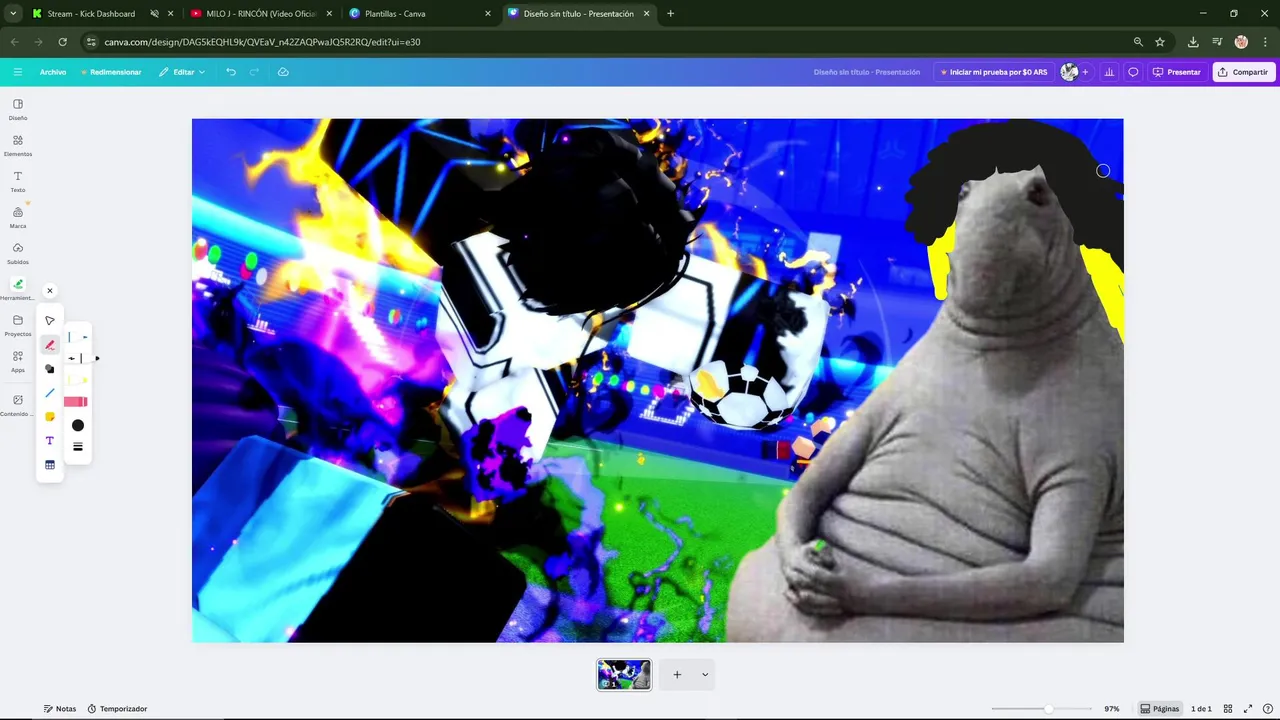Open the browser downloads icon

coord(1193,42)
